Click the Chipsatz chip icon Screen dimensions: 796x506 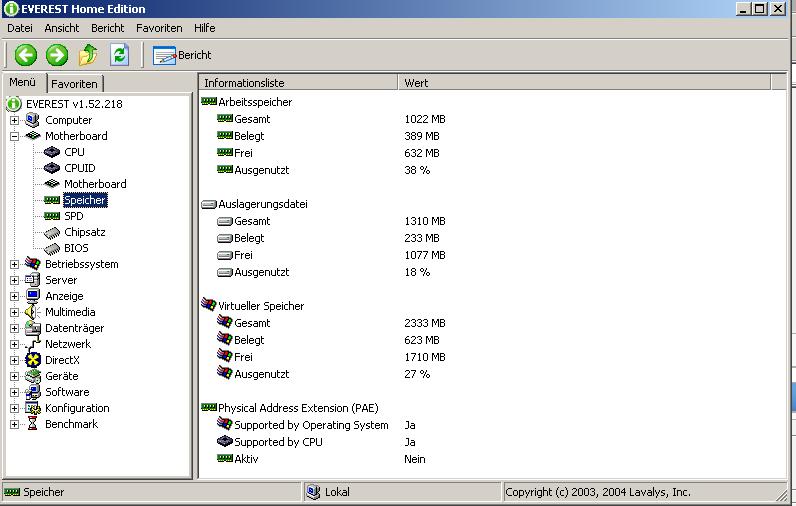click(x=52, y=232)
